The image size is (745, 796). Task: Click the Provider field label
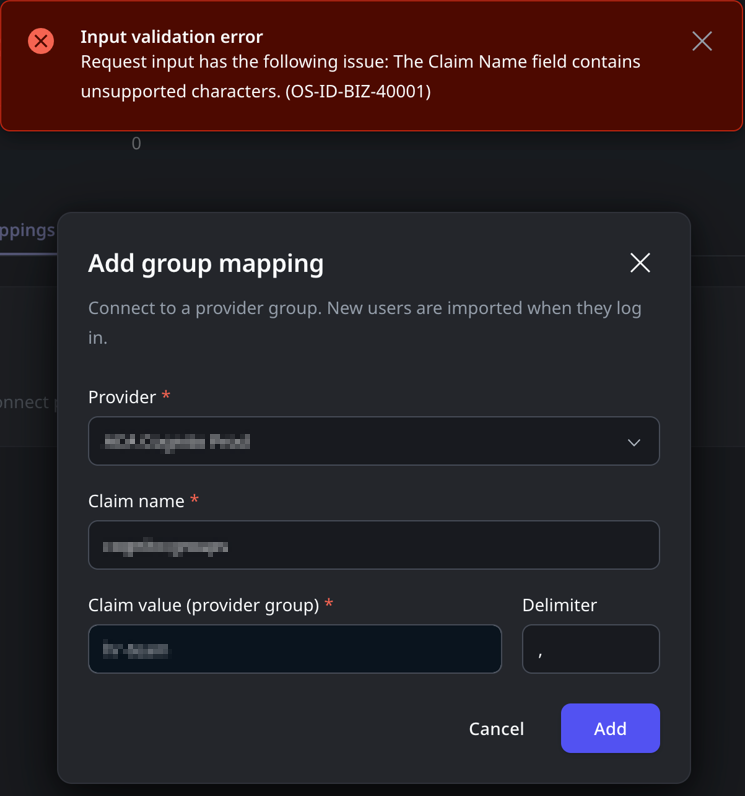tap(122, 397)
